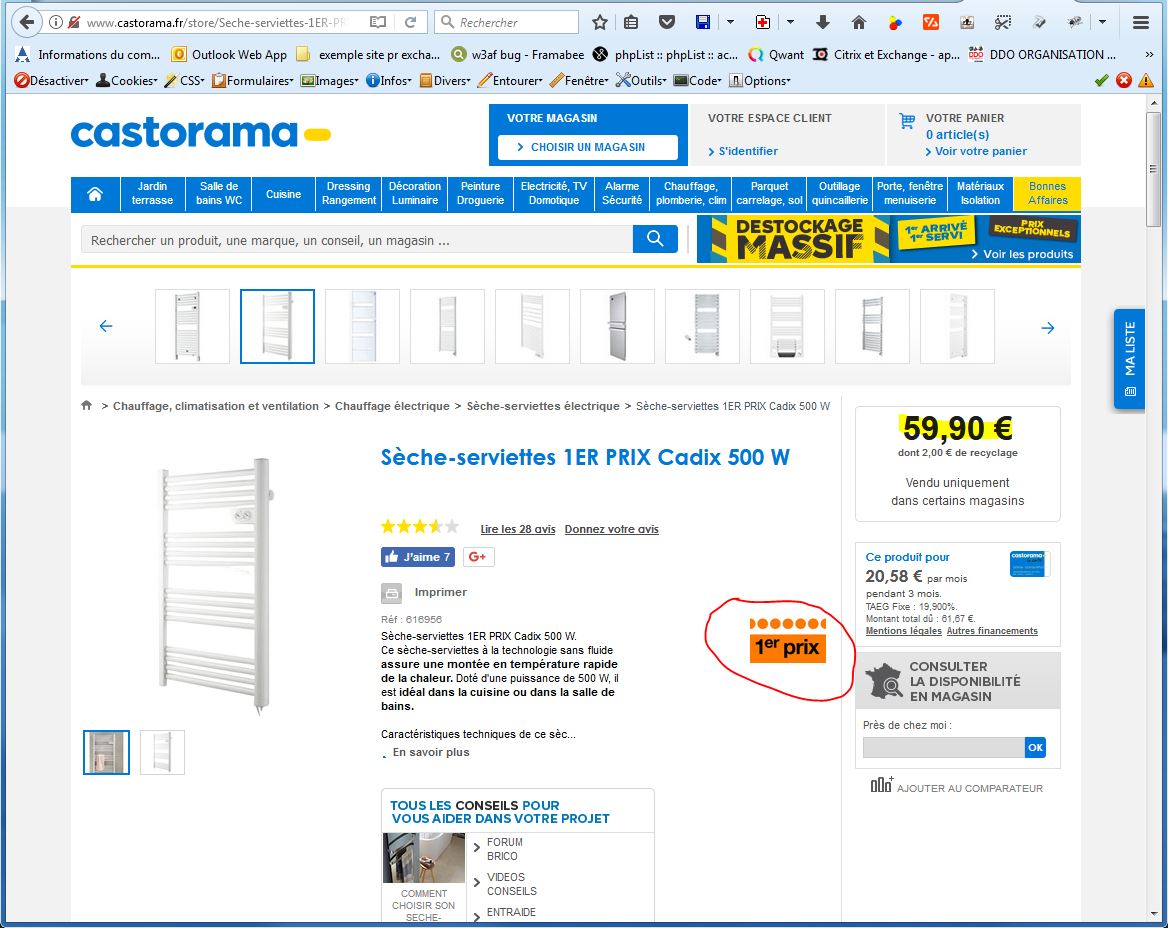Open the Cuisine navigation menu
The image size is (1168, 928).
point(283,194)
